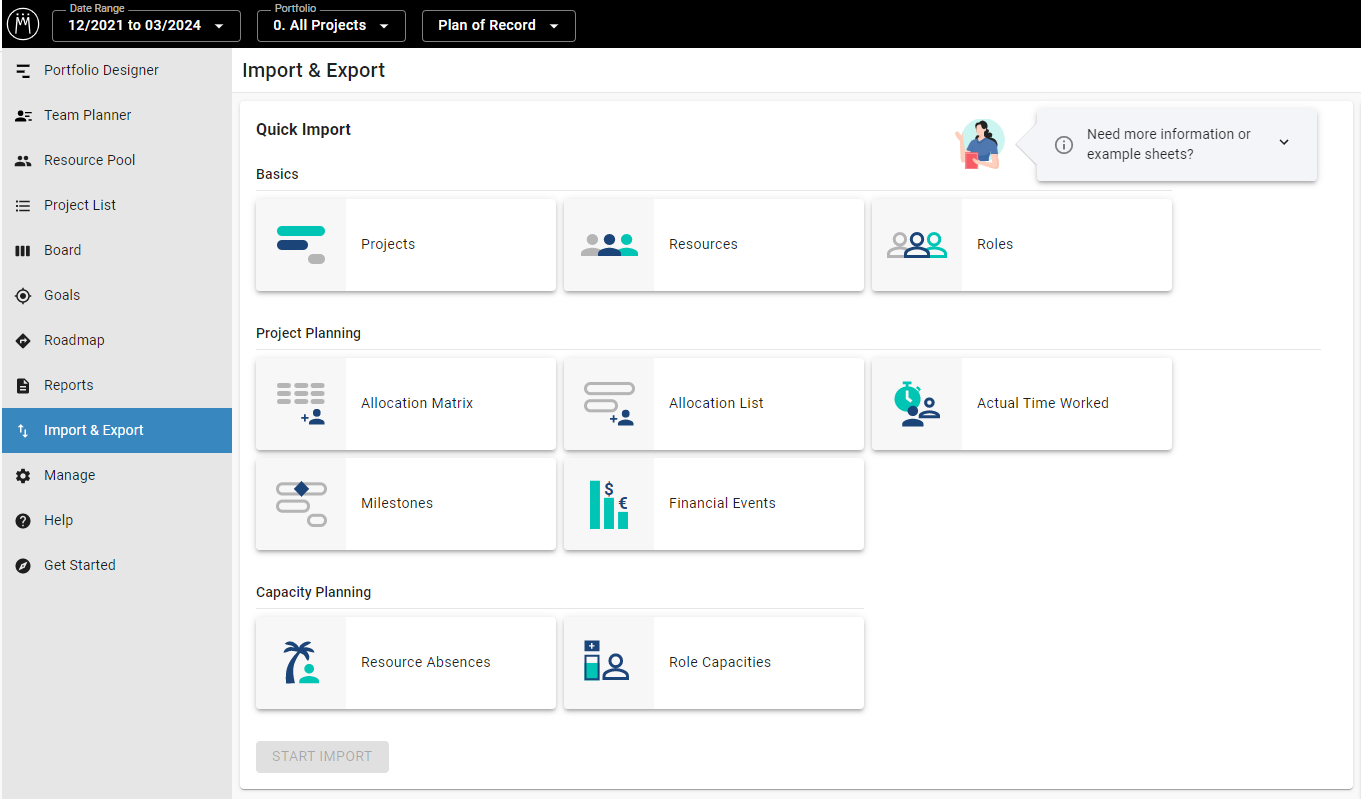Open the Date Range dropdown

pyautogui.click(x=146, y=25)
